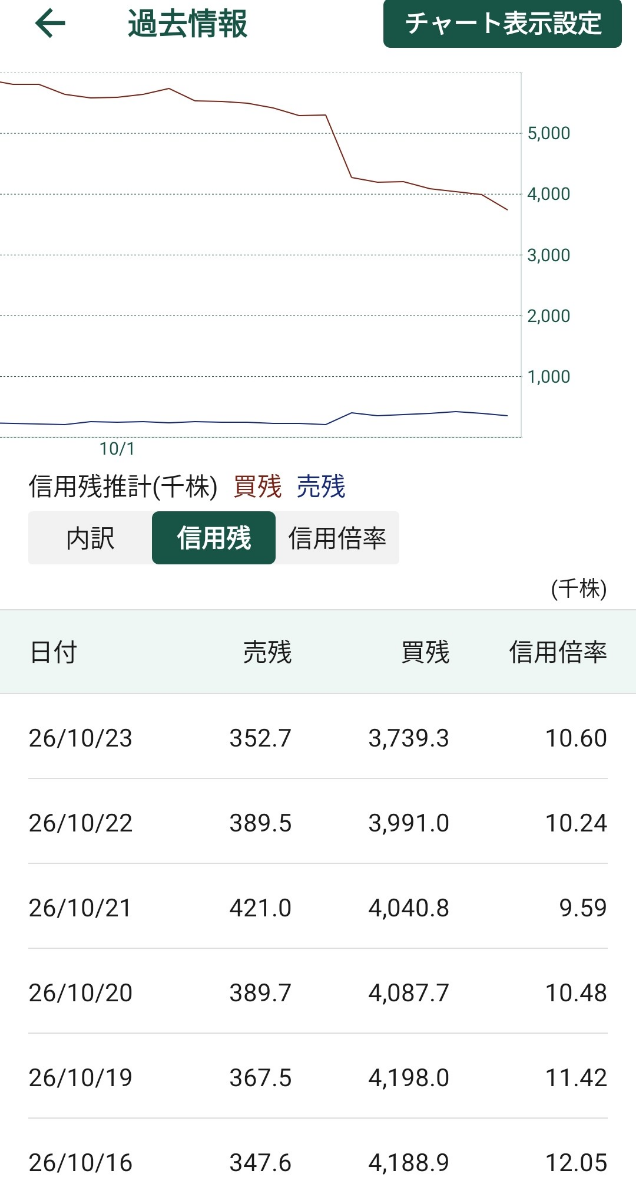Screen dimensions: 636x1200
Task: Click the 10.60 ratio value
Action: 576,738
